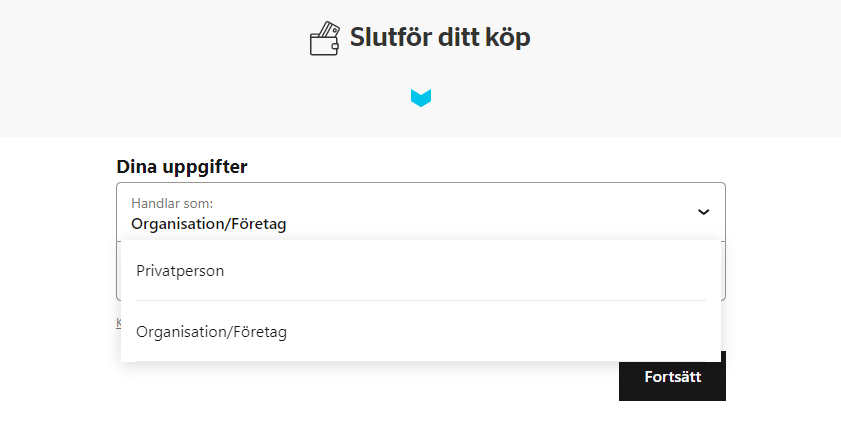Viewport: 841px width, 421px height.
Task: Choose Privatperson as buyer type
Action: 180,270
